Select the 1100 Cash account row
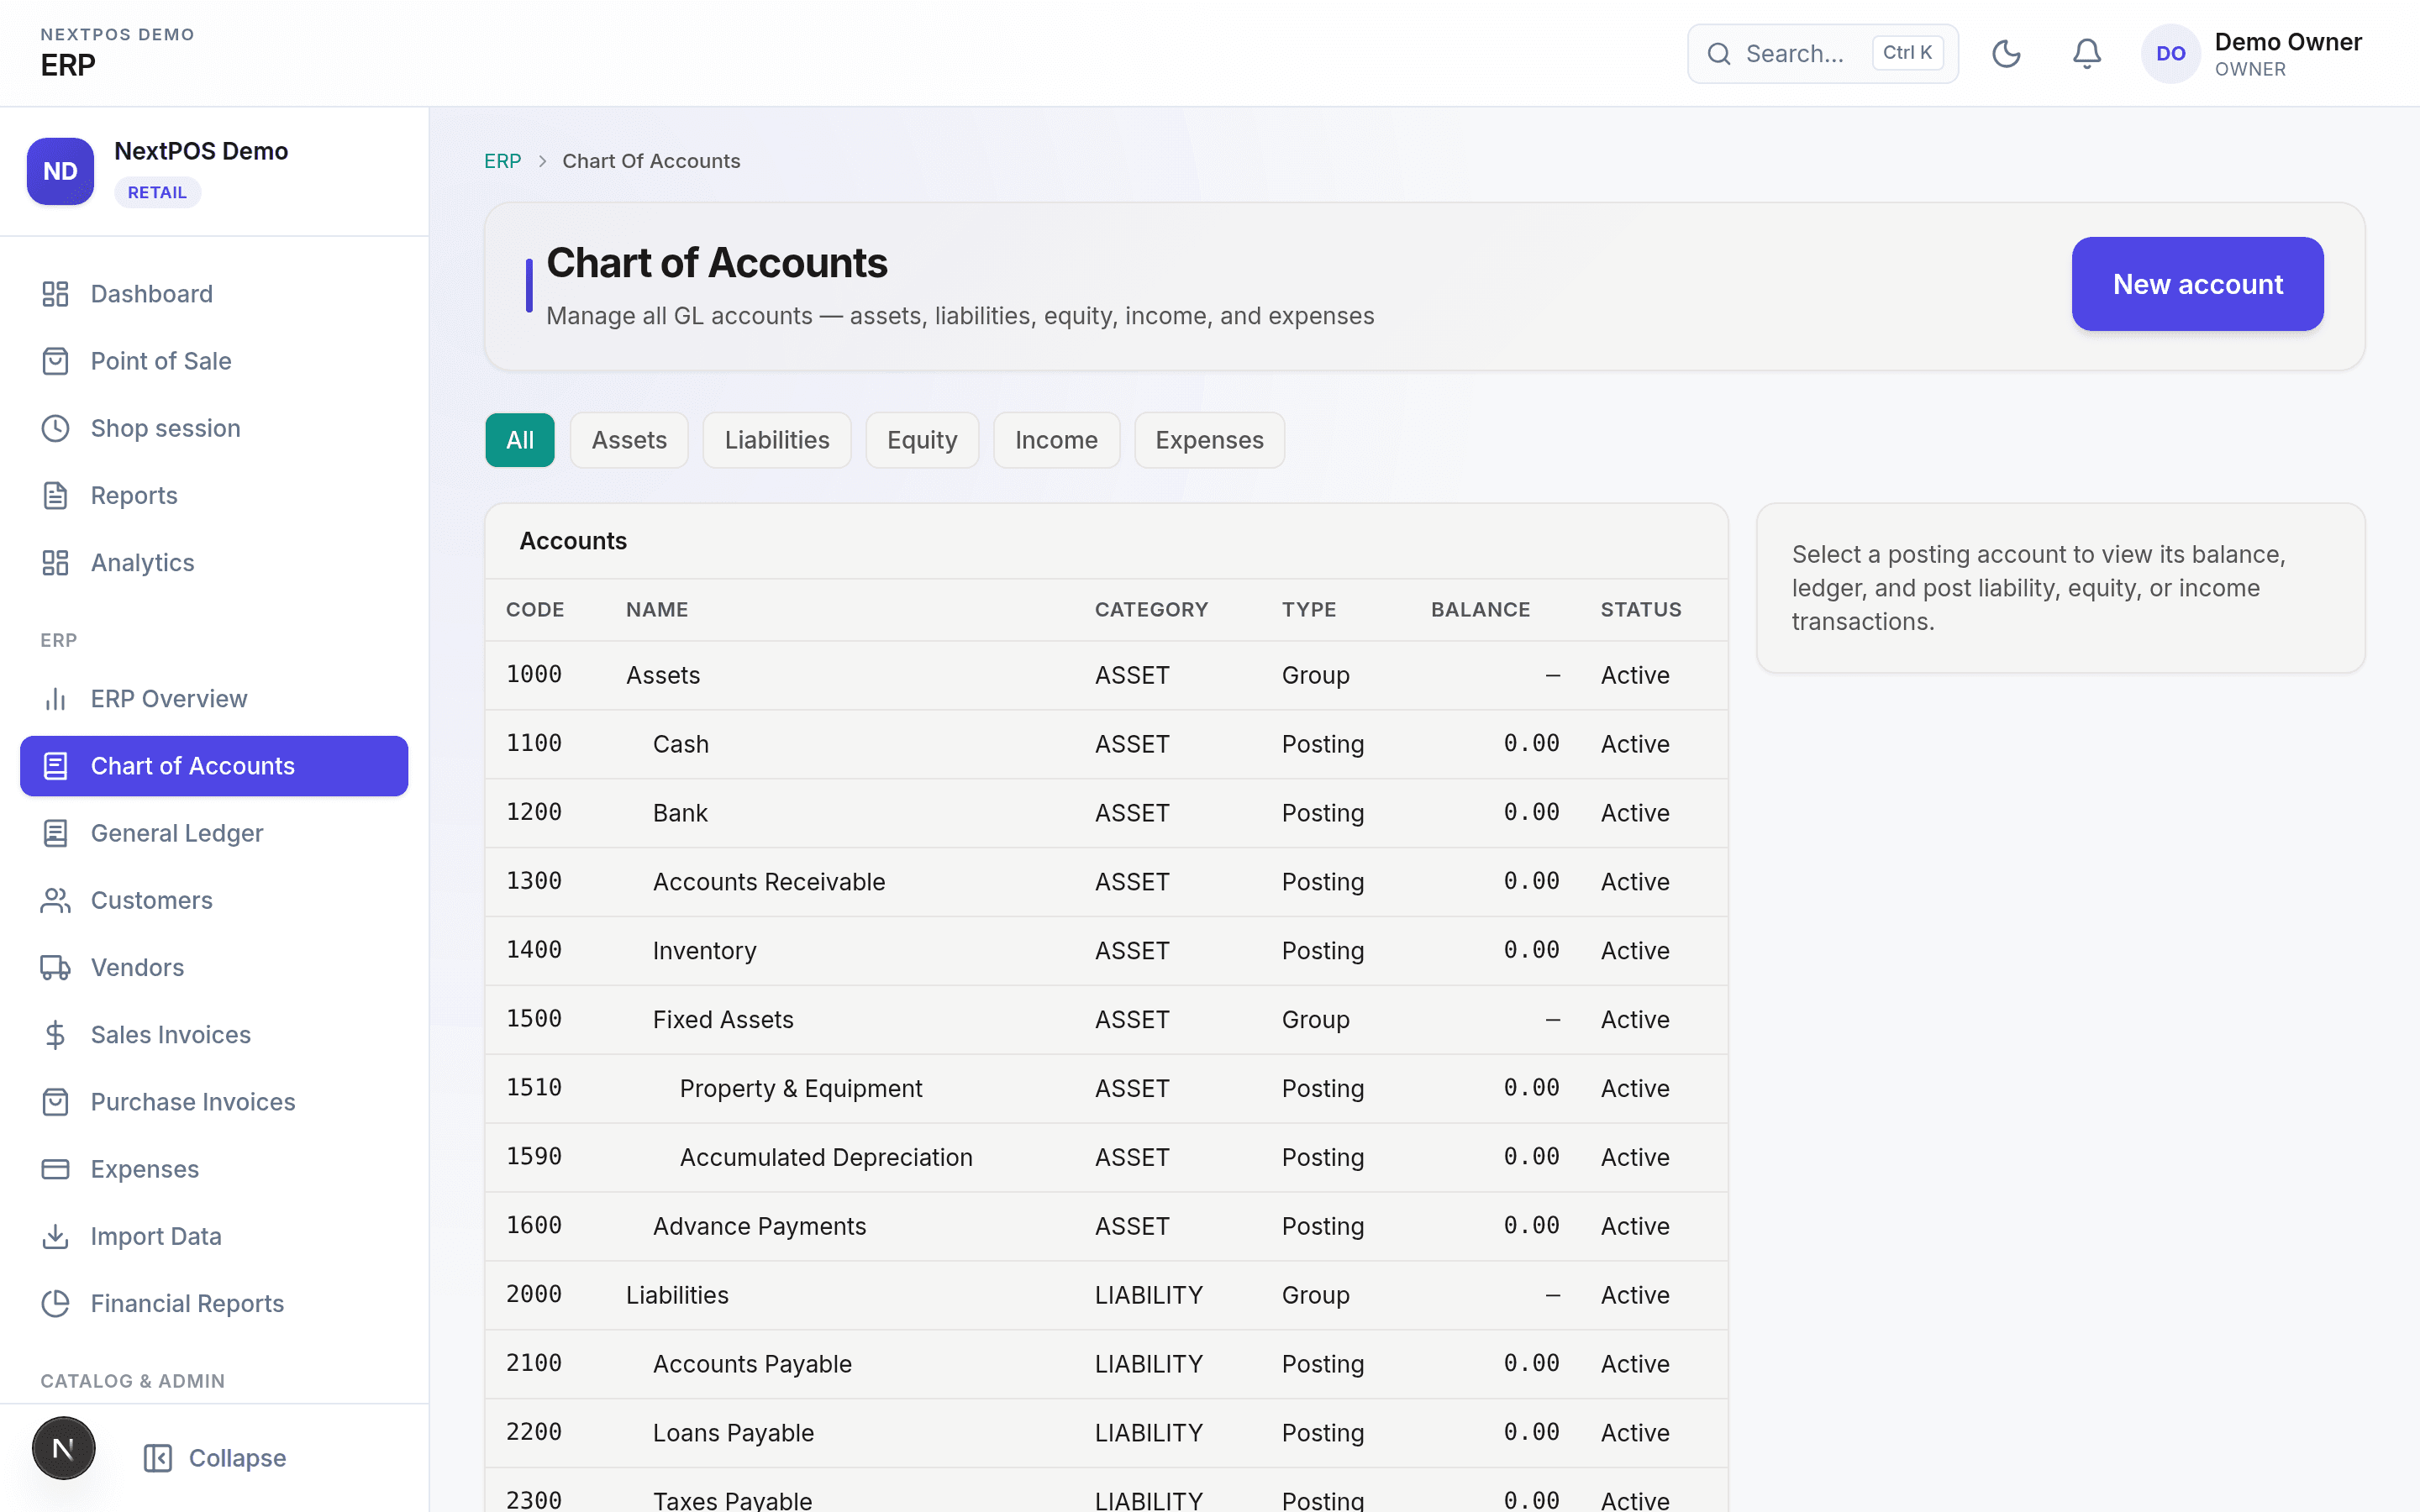Image resolution: width=2420 pixels, height=1512 pixels. click(1106, 744)
